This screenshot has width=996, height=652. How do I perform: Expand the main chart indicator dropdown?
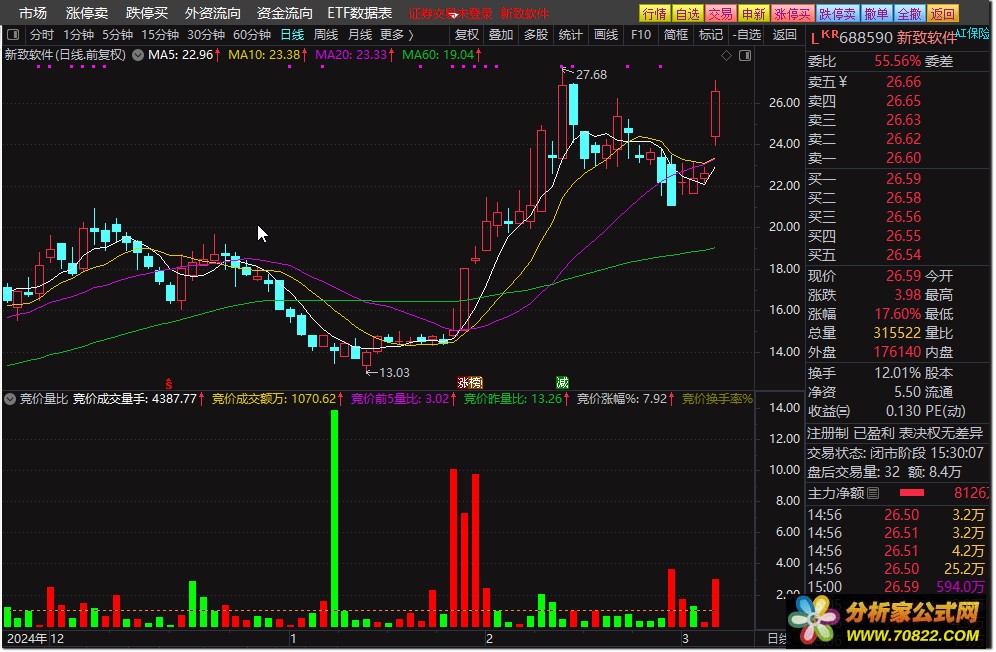pyautogui.click(x=137, y=55)
